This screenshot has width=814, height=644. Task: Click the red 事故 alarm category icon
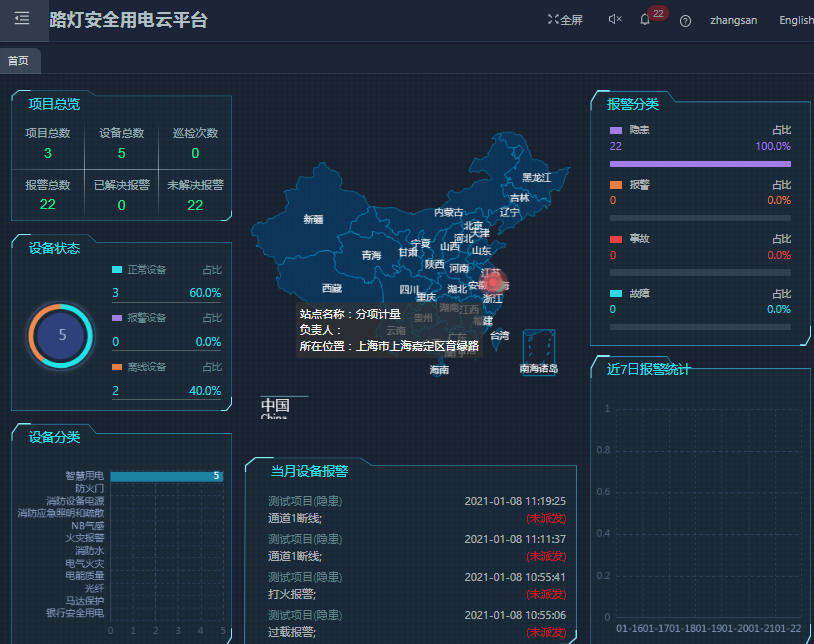coord(616,239)
